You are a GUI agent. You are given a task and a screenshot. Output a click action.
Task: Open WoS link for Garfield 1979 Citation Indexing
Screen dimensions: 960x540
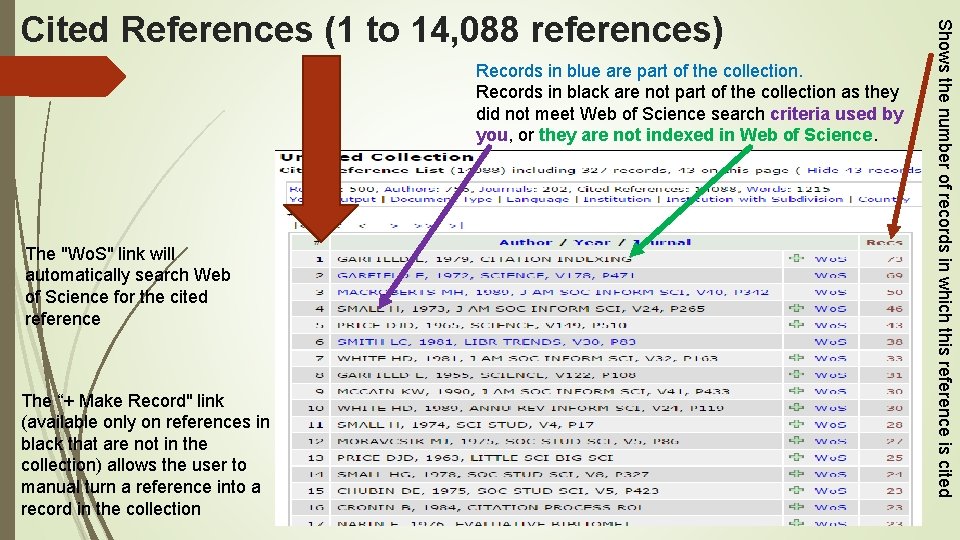point(830,259)
